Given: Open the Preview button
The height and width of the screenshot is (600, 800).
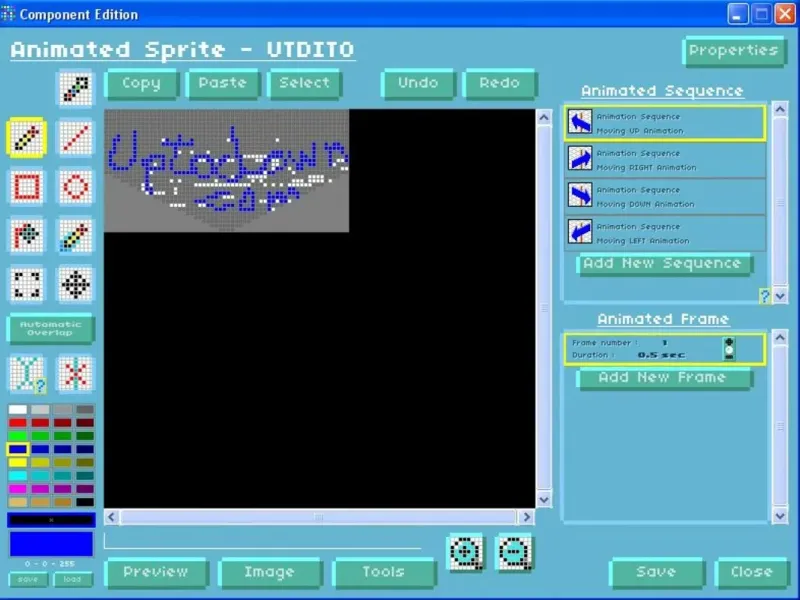Looking at the screenshot, I should pos(156,572).
